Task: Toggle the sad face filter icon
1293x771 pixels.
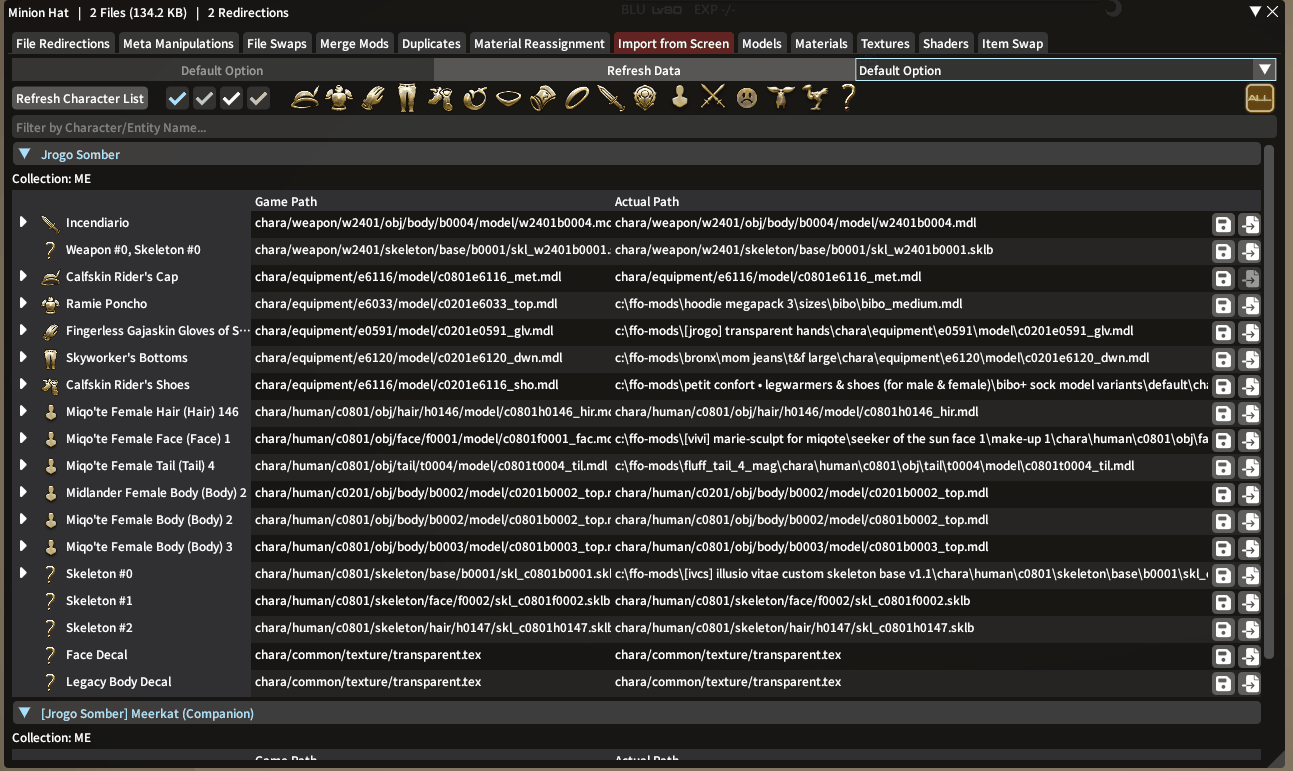Action: tap(747, 98)
